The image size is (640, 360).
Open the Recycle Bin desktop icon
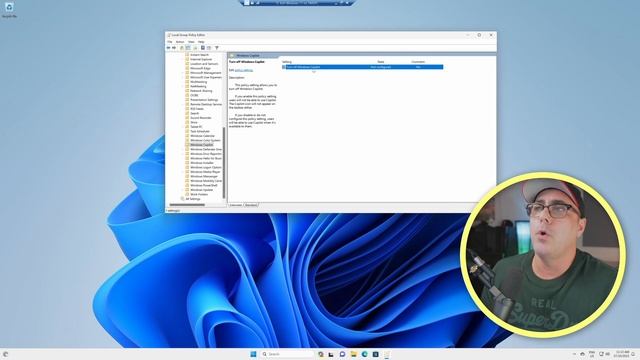click(9, 10)
